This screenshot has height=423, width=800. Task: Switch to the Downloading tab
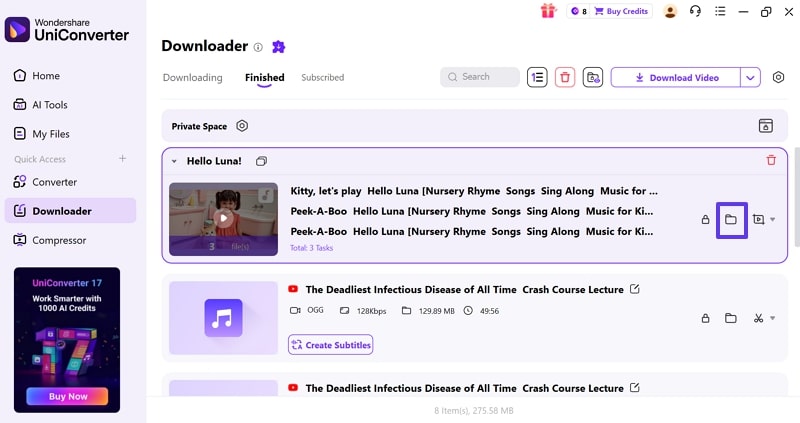coord(192,78)
